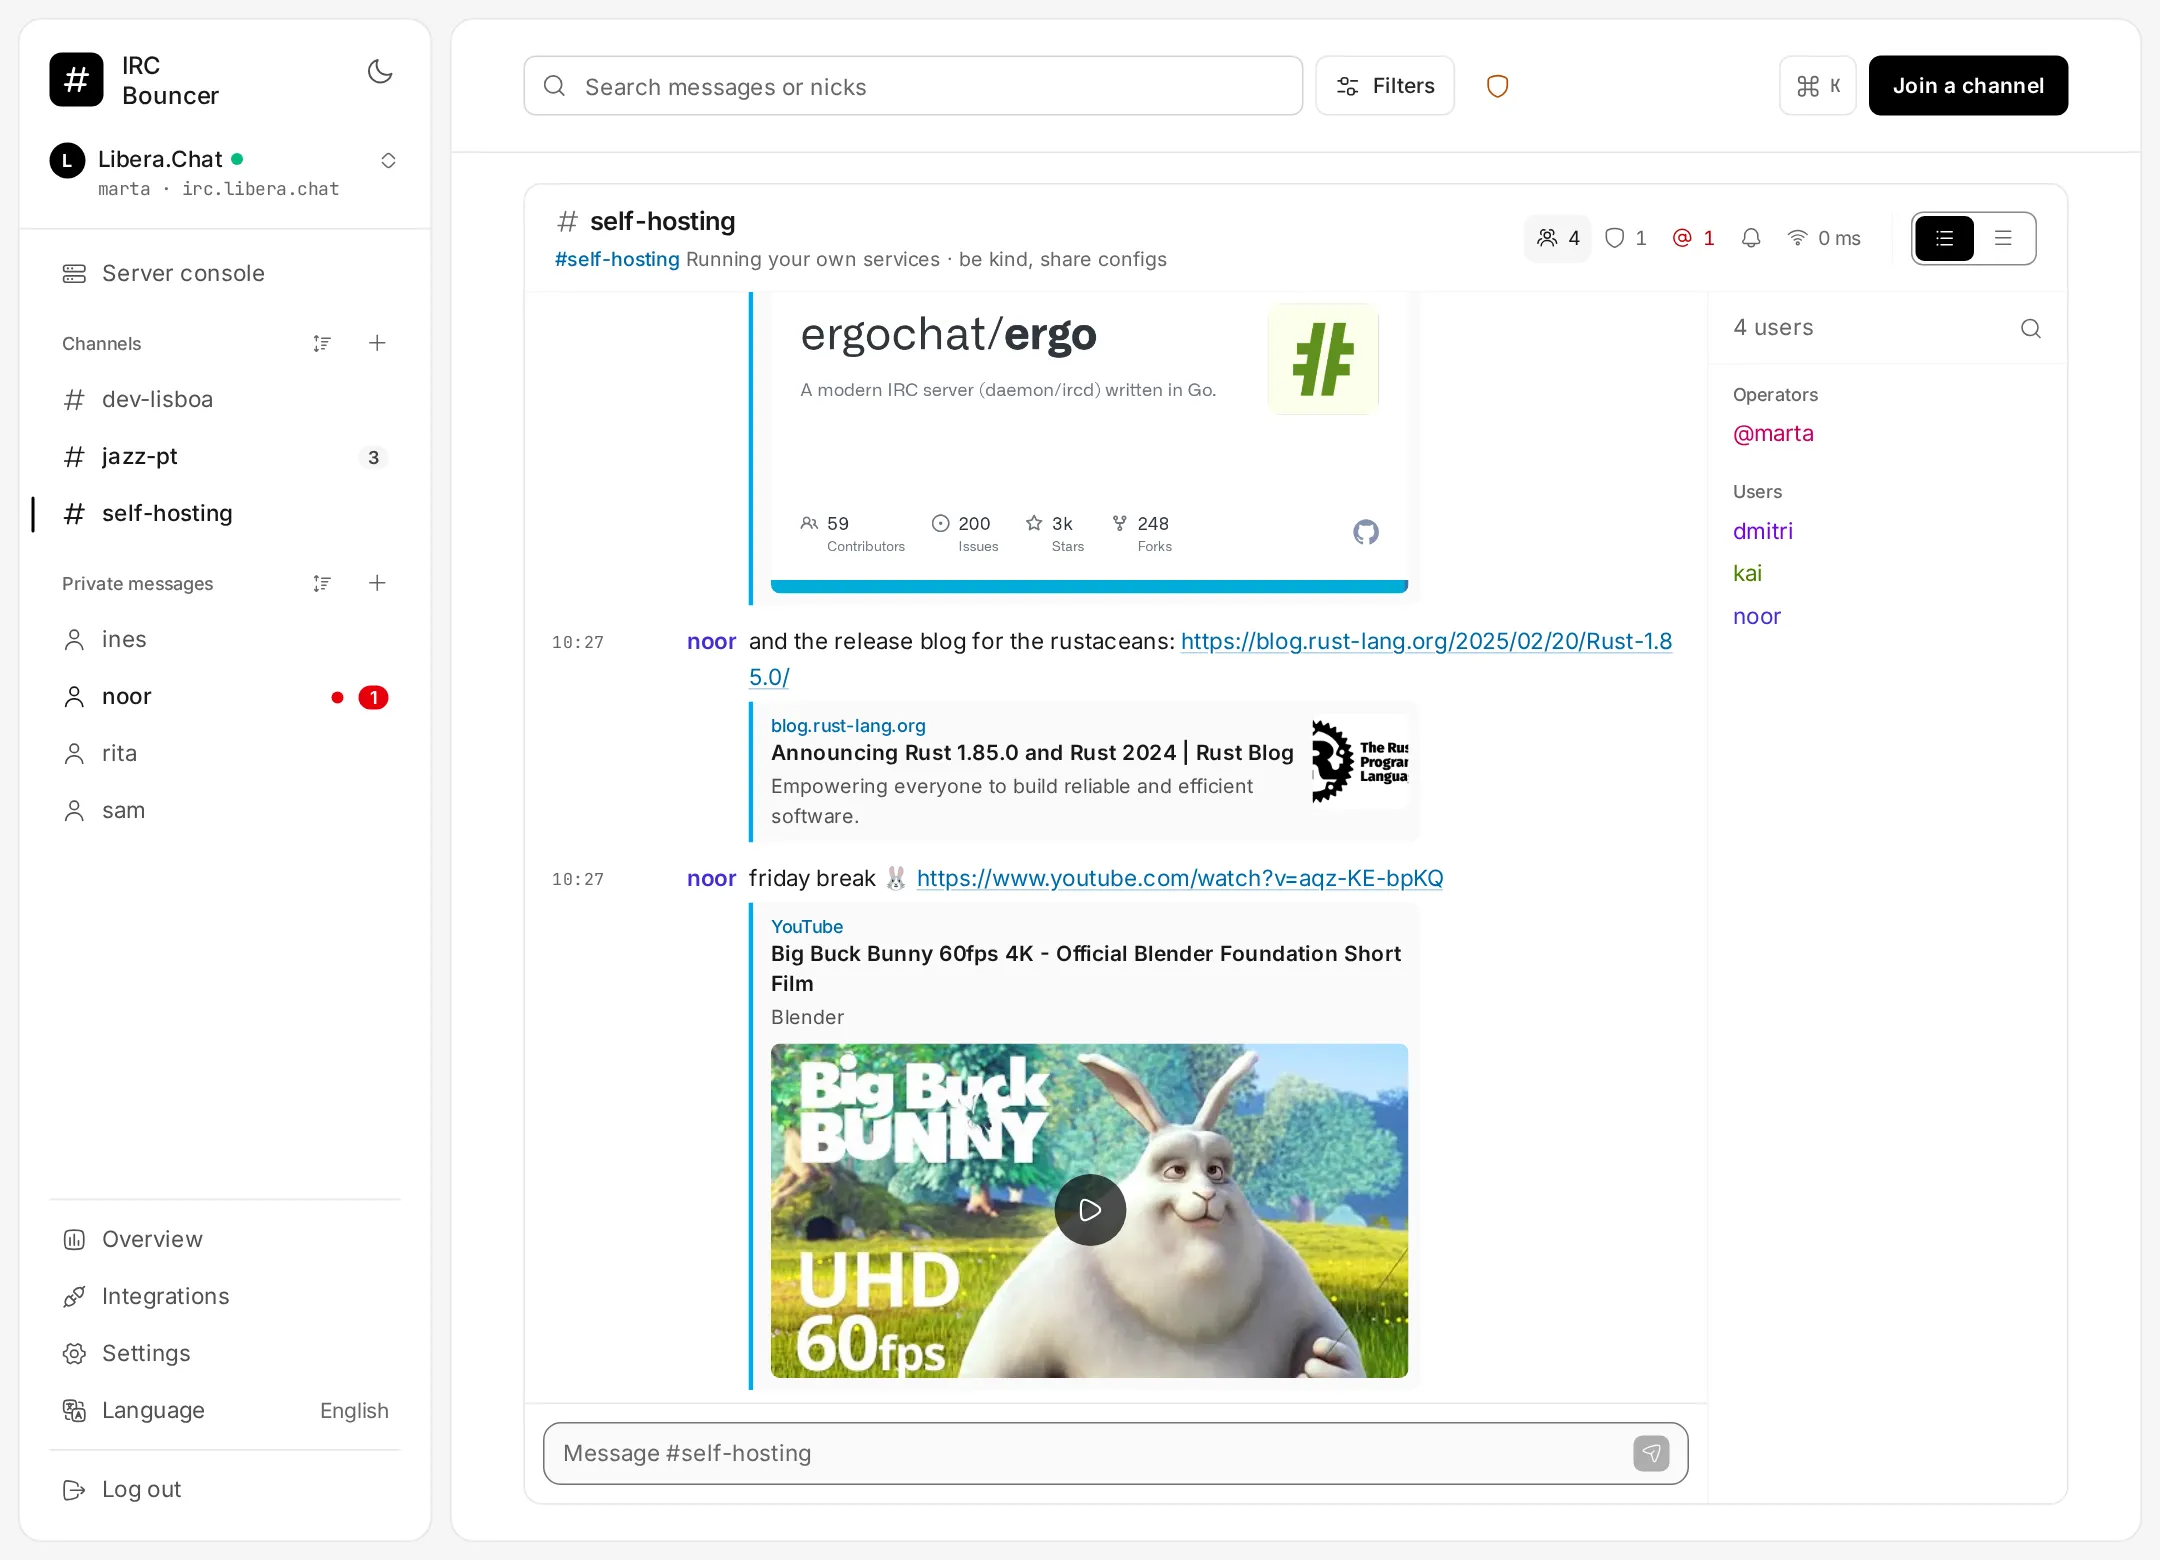Image resolution: width=2160 pixels, height=1560 pixels.
Task: Change Language from English
Action: tap(224, 1410)
